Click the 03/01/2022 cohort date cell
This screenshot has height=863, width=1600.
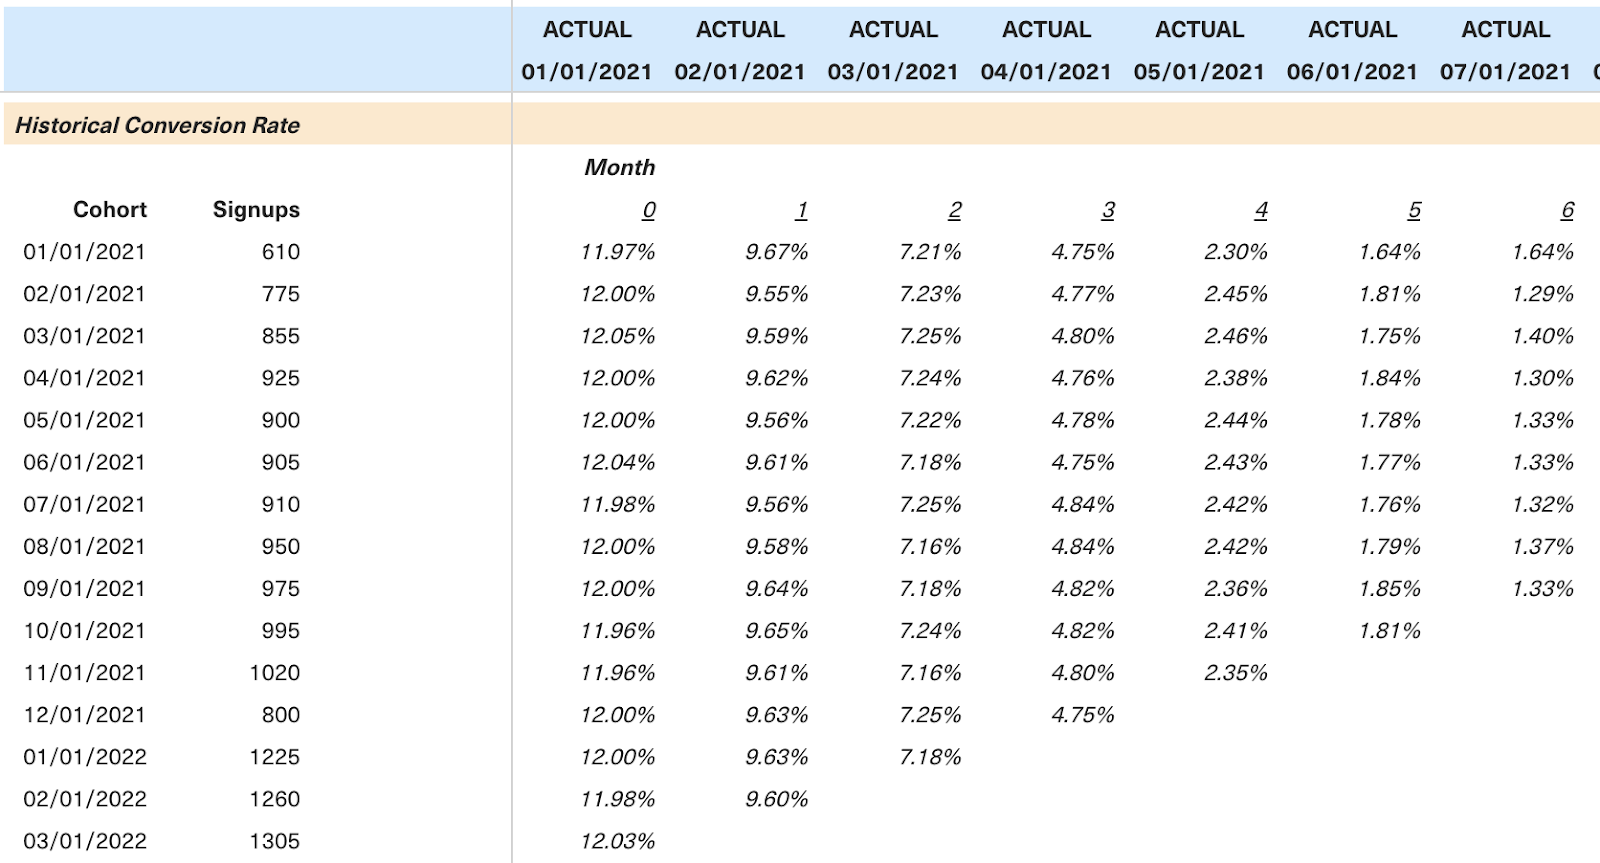click(85, 841)
